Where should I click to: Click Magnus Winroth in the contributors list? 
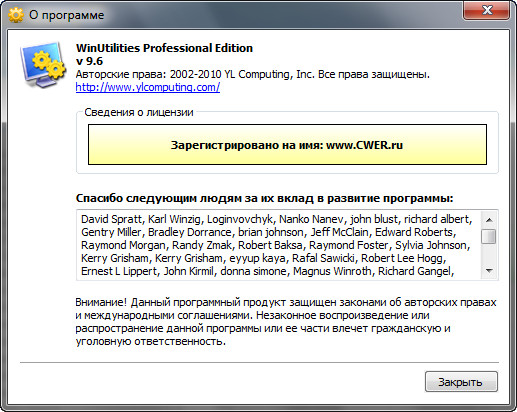(x=332, y=271)
